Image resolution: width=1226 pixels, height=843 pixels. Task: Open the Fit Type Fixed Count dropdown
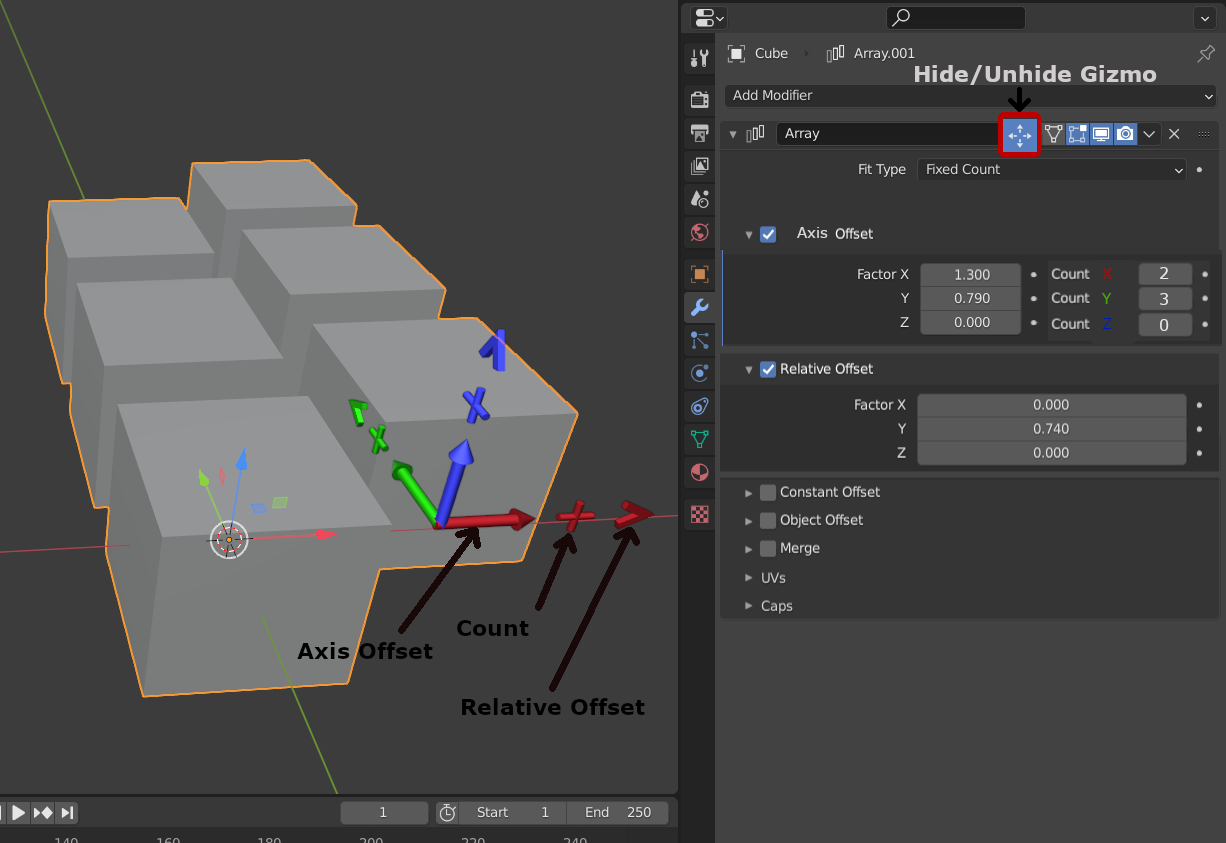point(1052,170)
